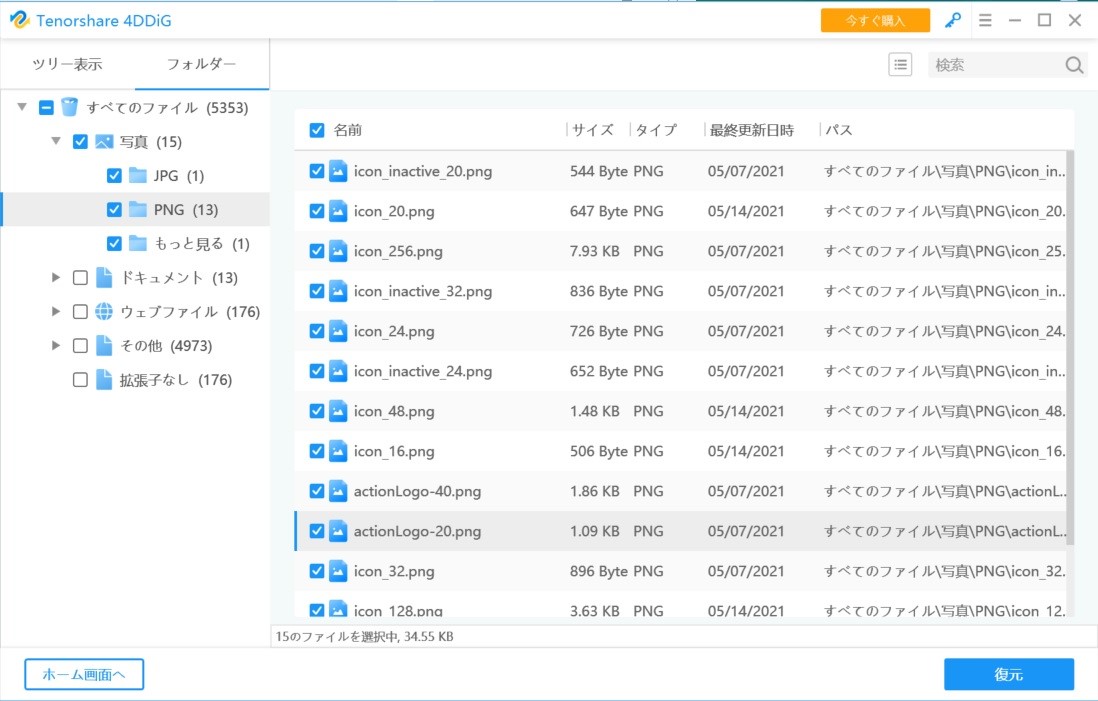Screen dimensions: 1098x701
Task: Click the search magnifier icon
Action: (x=1074, y=65)
